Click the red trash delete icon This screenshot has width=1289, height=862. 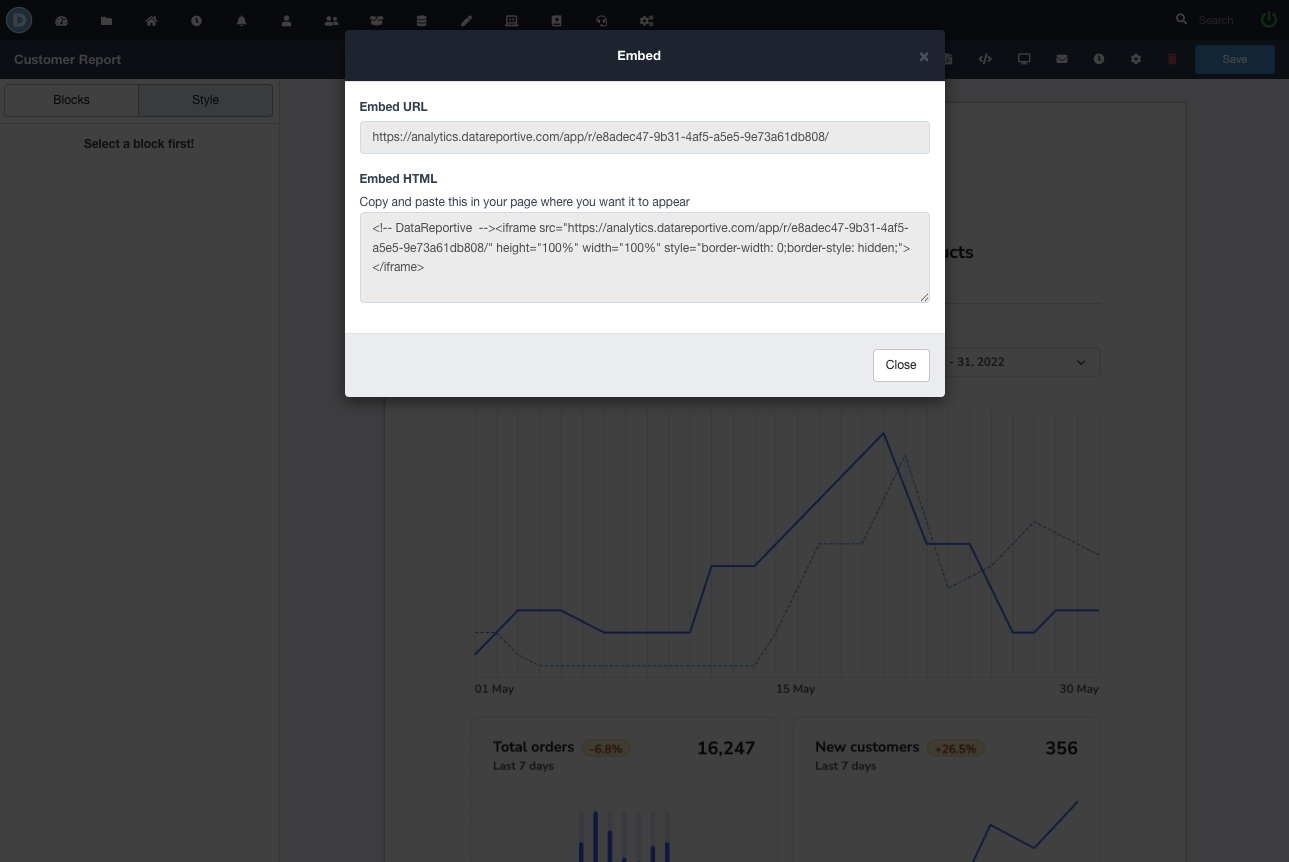(1172, 59)
